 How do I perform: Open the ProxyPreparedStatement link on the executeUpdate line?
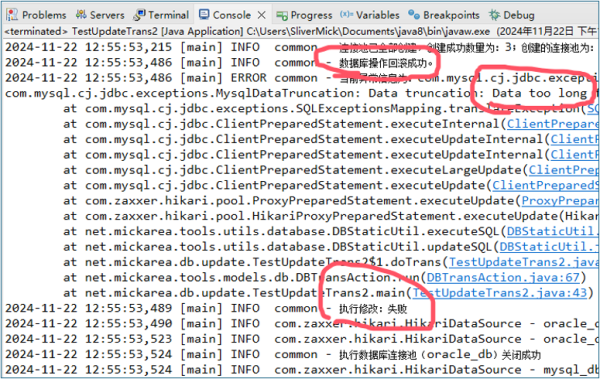(560, 201)
